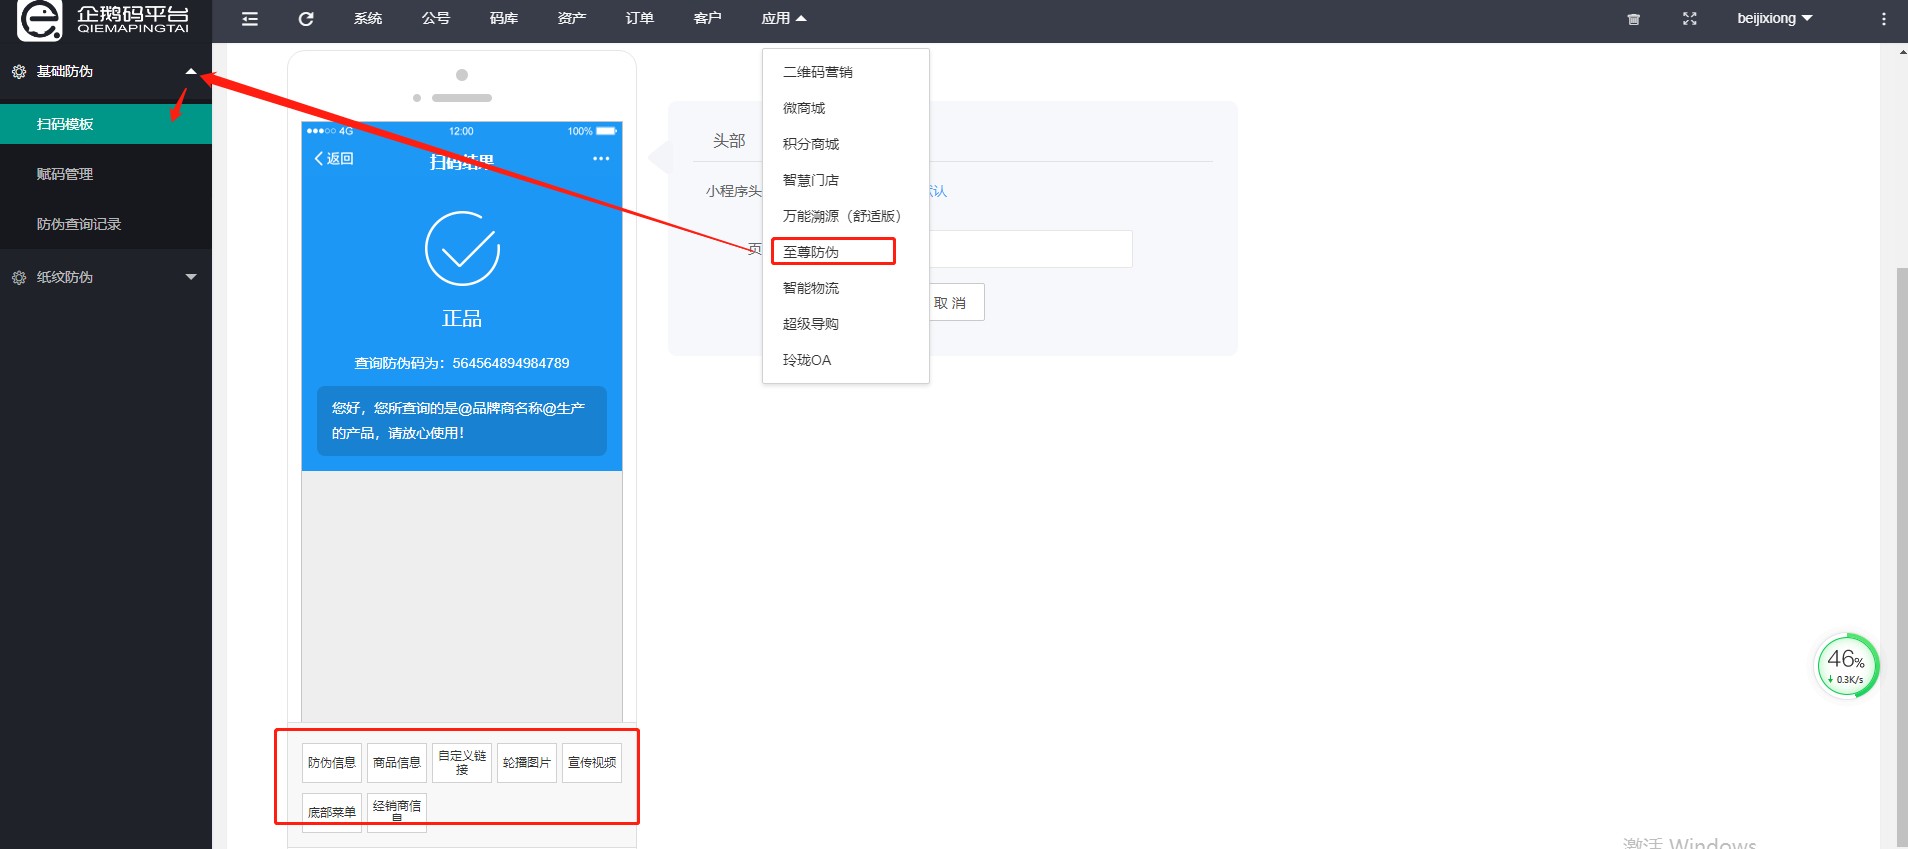Select 积分商城 from the app menu
The width and height of the screenshot is (1908, 849).
[x=846, y=144]
